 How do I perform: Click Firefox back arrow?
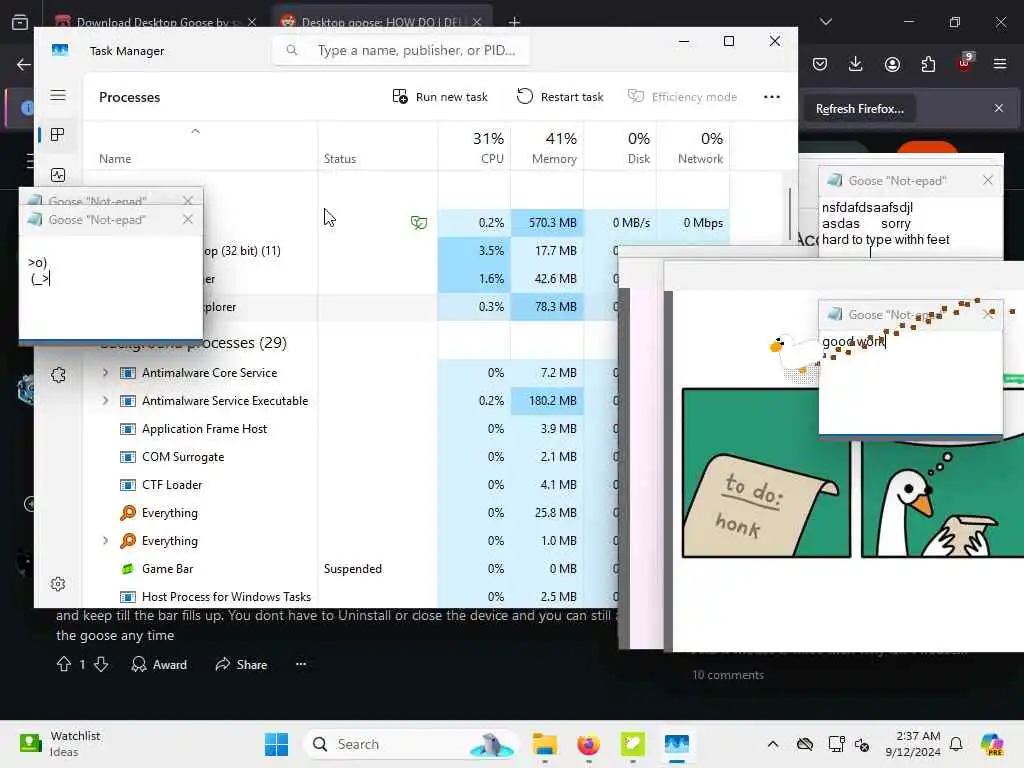24,64
